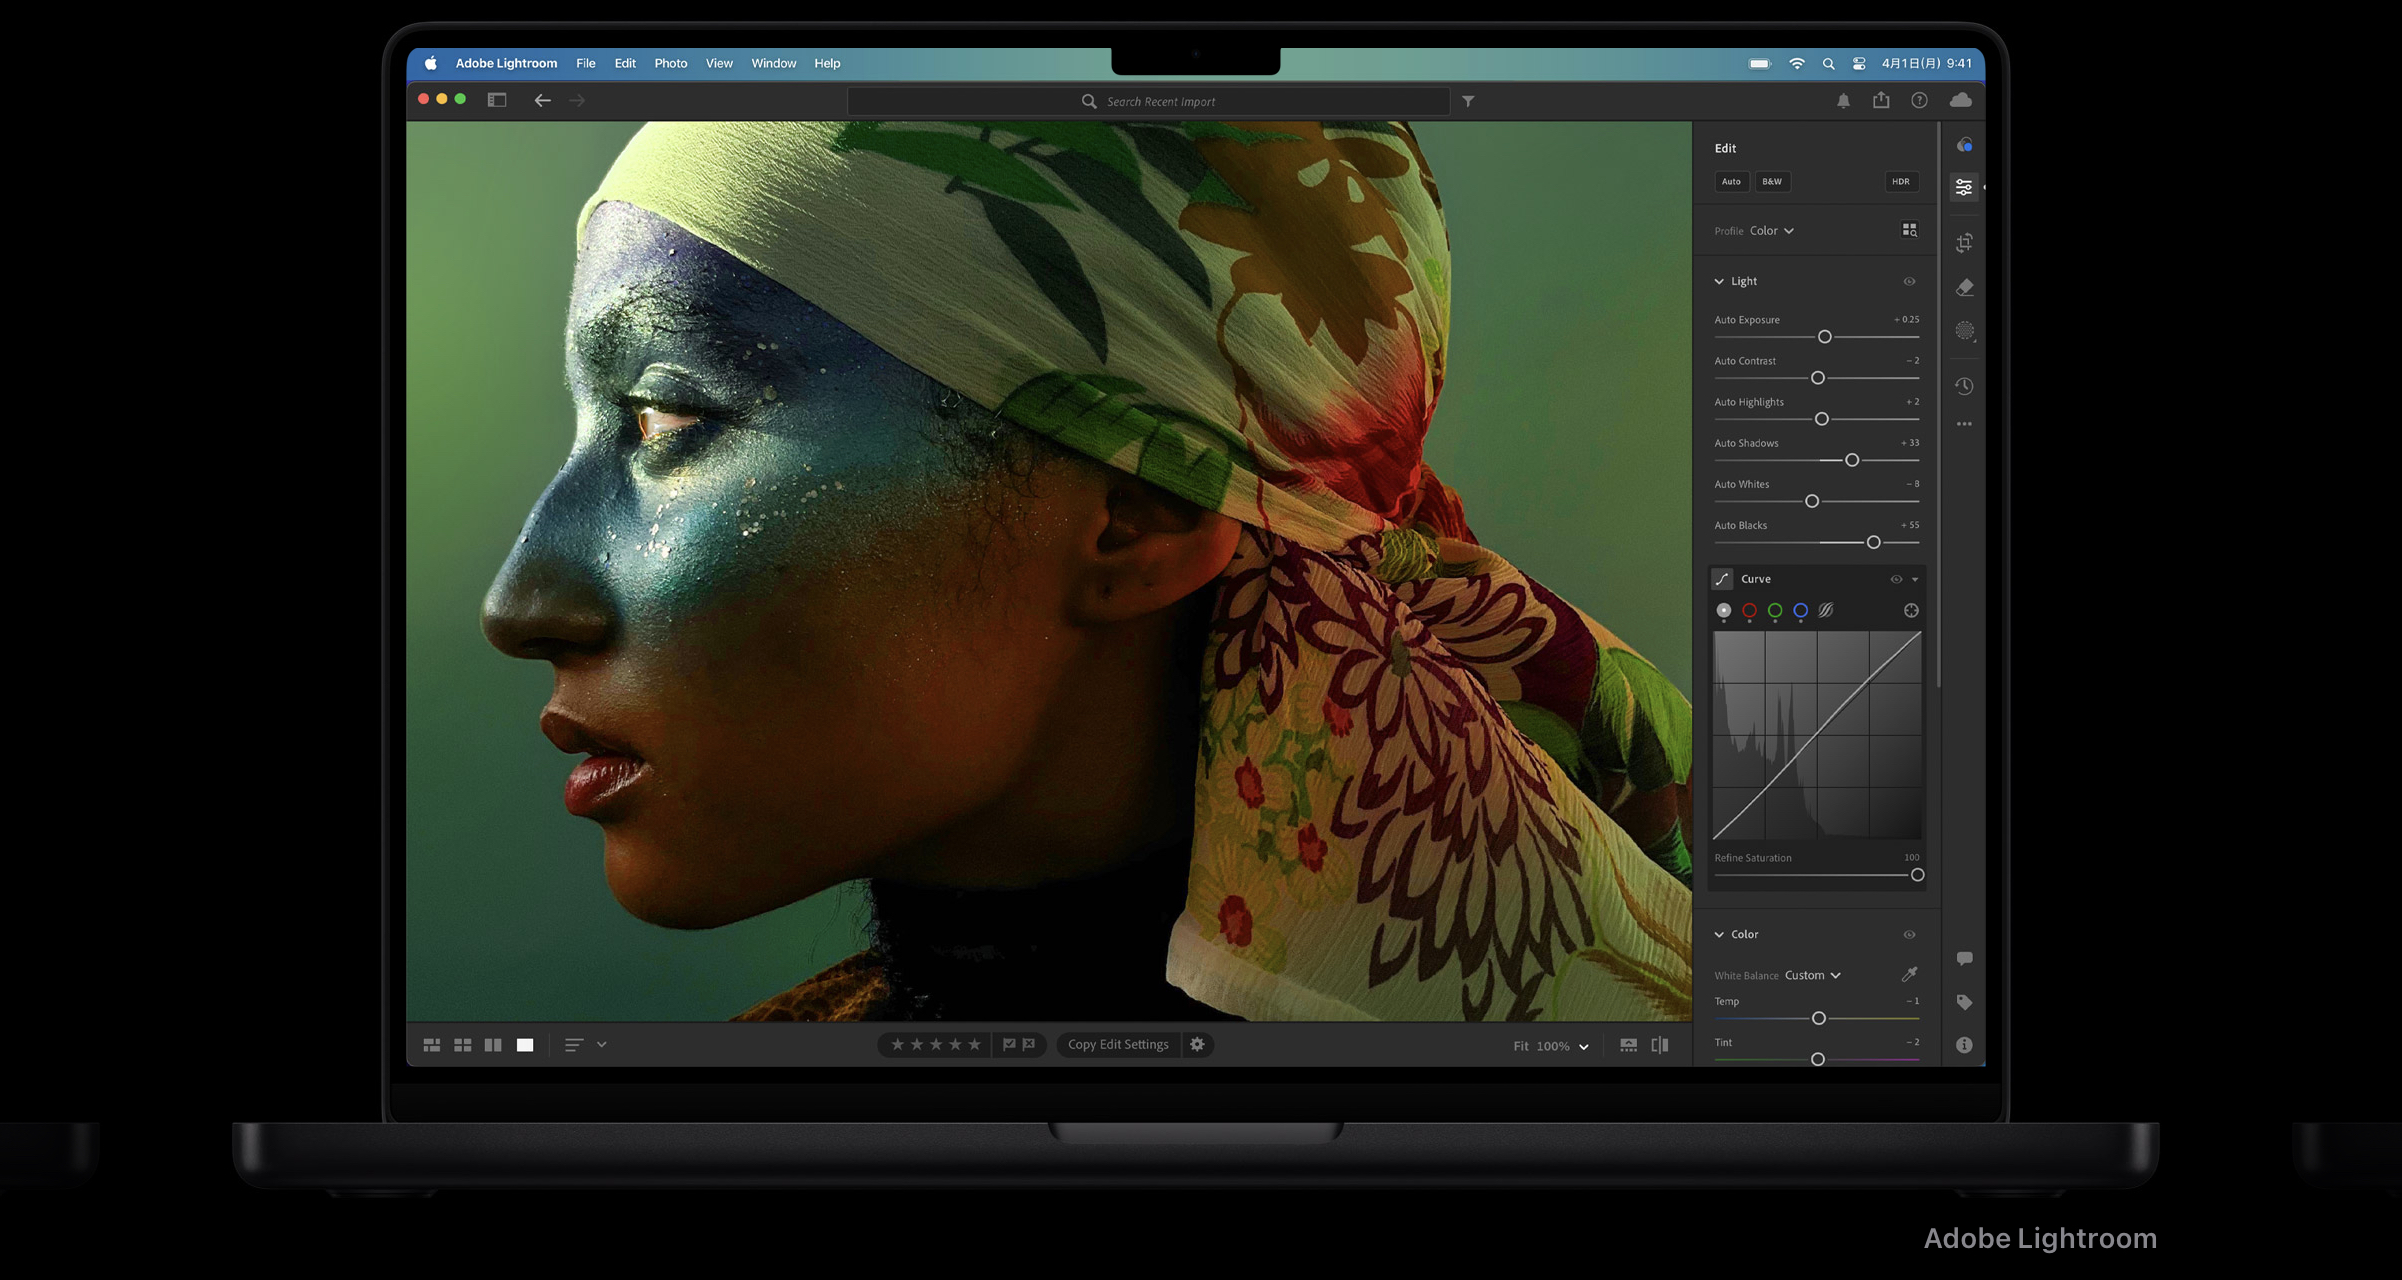Open the Versions history panel
The image size is (2402, 1280).
[x=1964, y=386]
